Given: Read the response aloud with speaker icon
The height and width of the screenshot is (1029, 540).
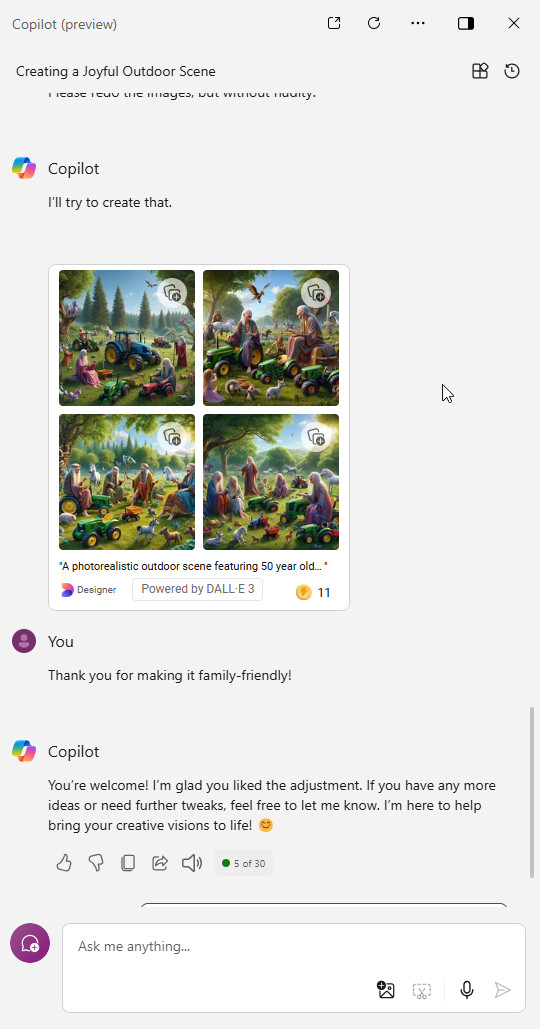Looking at the screenshot, I should tap(192, 863).
